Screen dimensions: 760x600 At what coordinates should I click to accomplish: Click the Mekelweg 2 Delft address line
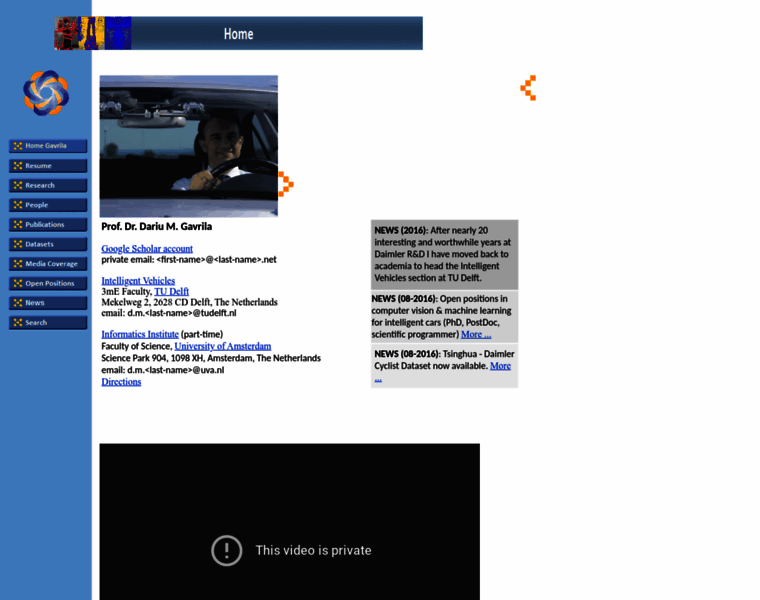point(190,302)
